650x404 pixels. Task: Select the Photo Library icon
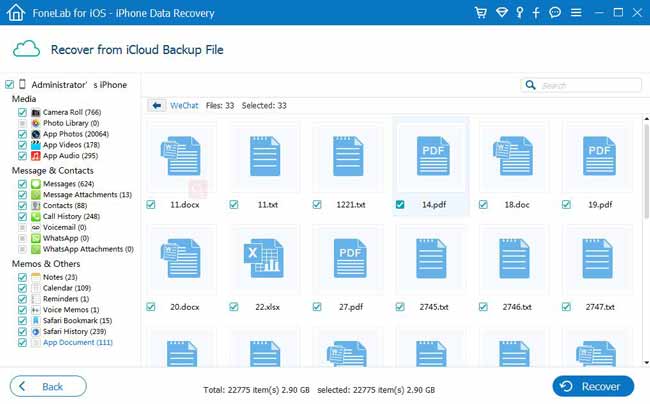coord(36,123)
